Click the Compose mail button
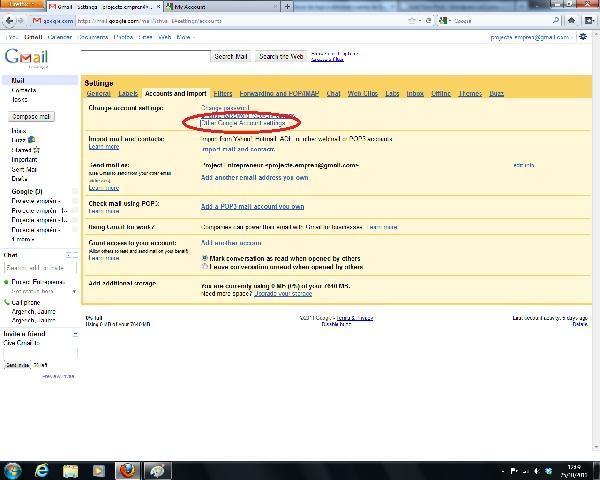This screenshot has height=480, width=600. click(x=31, y=116)
